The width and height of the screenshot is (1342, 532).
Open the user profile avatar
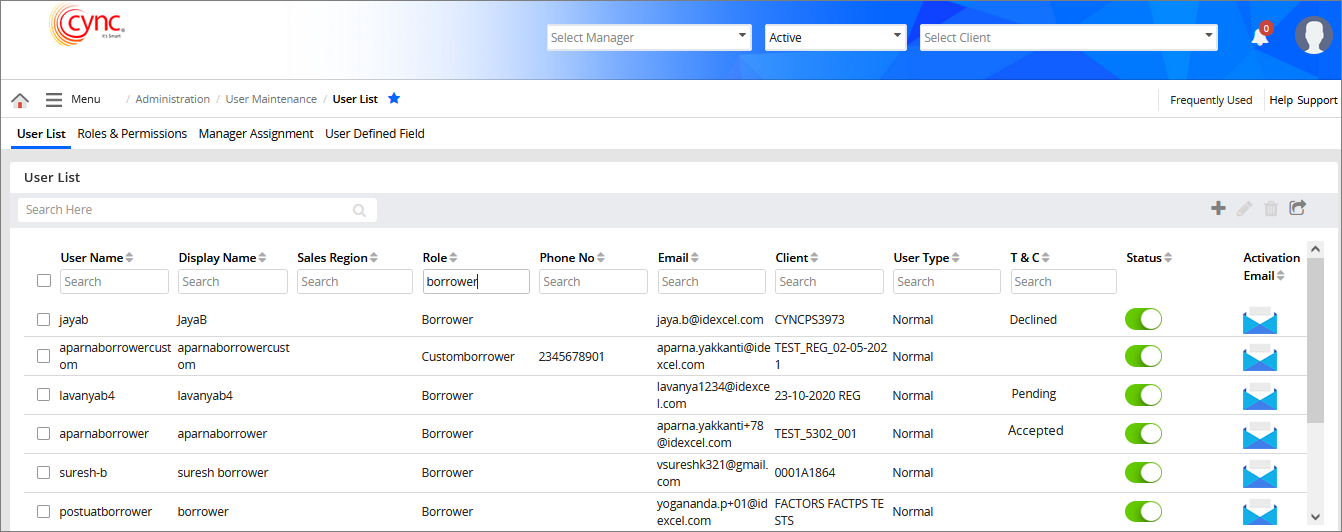coord(1313,36)
